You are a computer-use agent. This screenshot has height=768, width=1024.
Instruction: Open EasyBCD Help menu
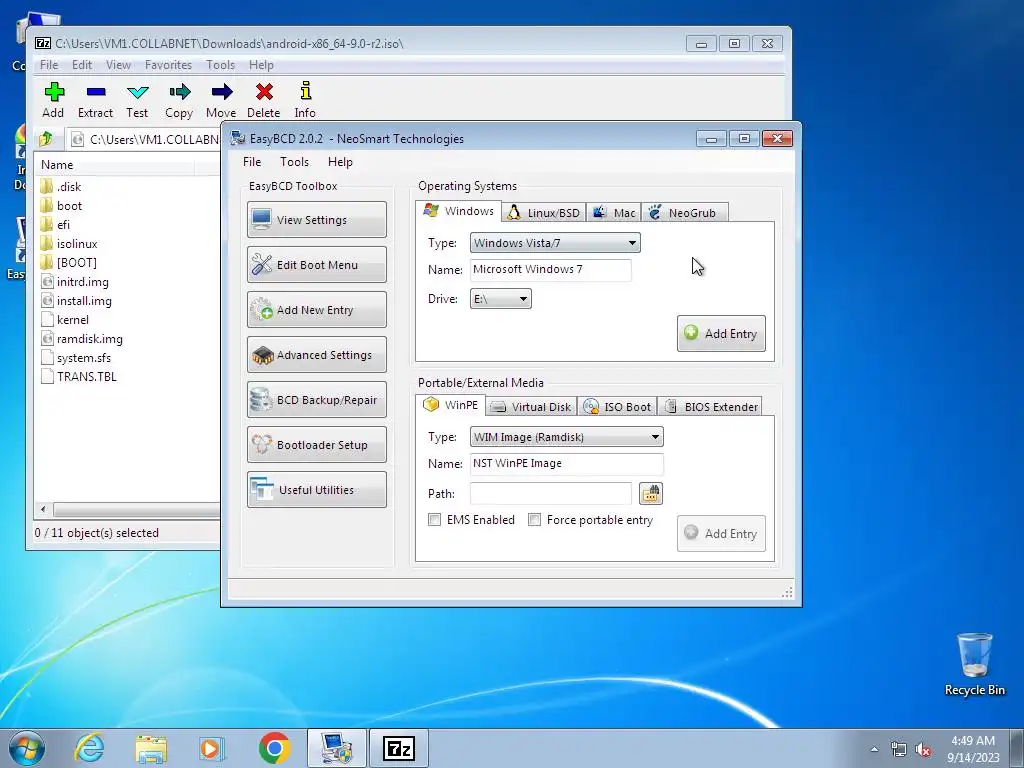coord(340,162)
